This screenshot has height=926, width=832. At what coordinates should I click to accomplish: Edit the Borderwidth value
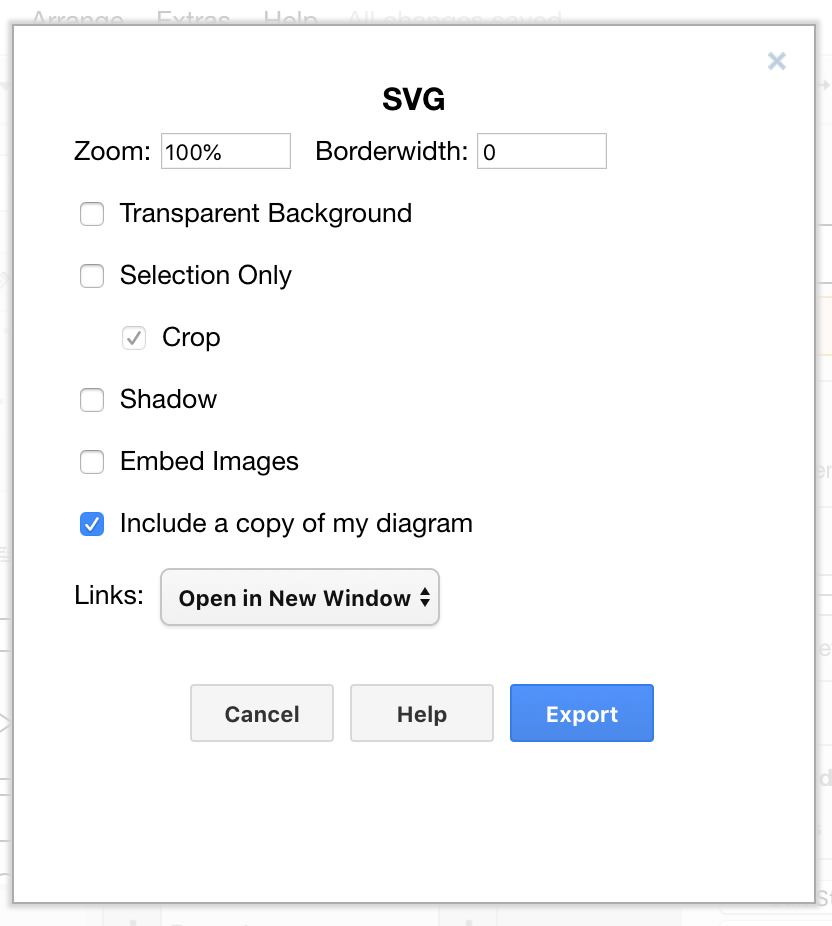[x=542, y=150]
